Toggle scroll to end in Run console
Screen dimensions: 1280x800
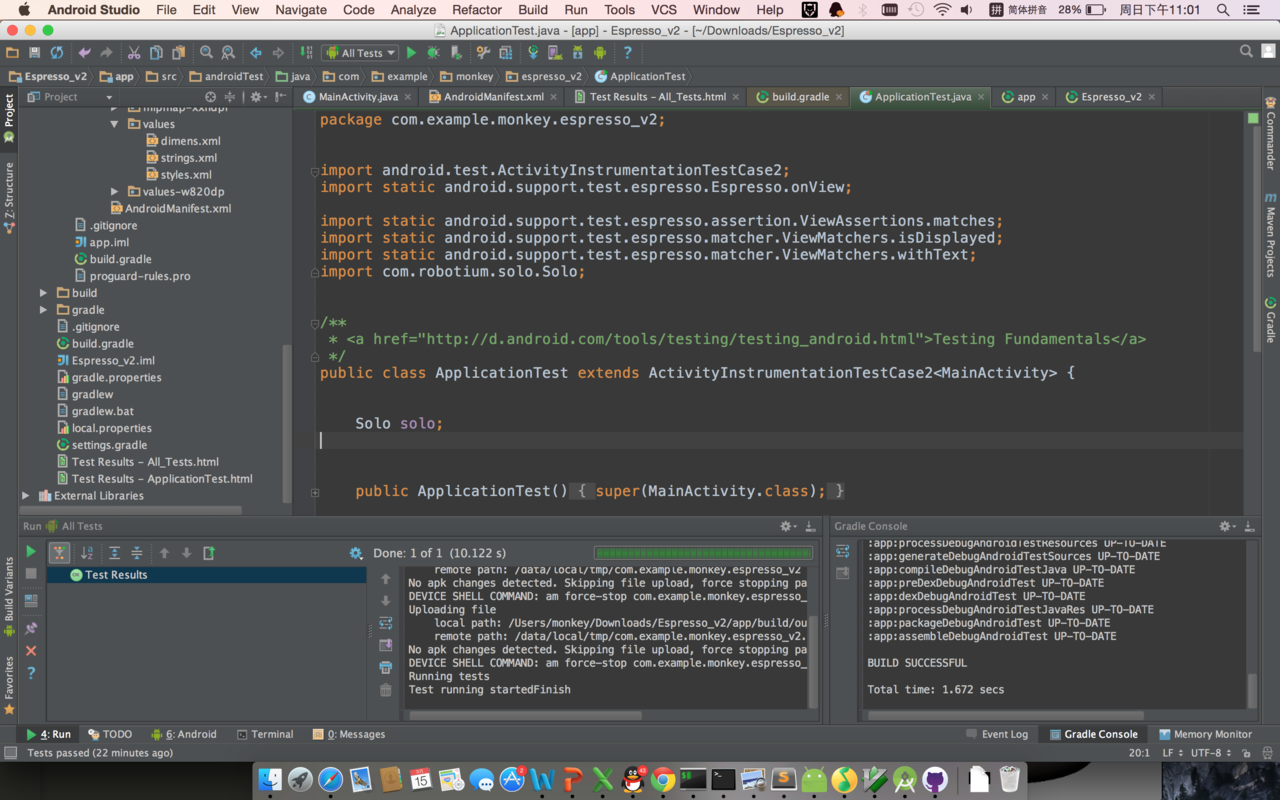[x=386, y=645]
